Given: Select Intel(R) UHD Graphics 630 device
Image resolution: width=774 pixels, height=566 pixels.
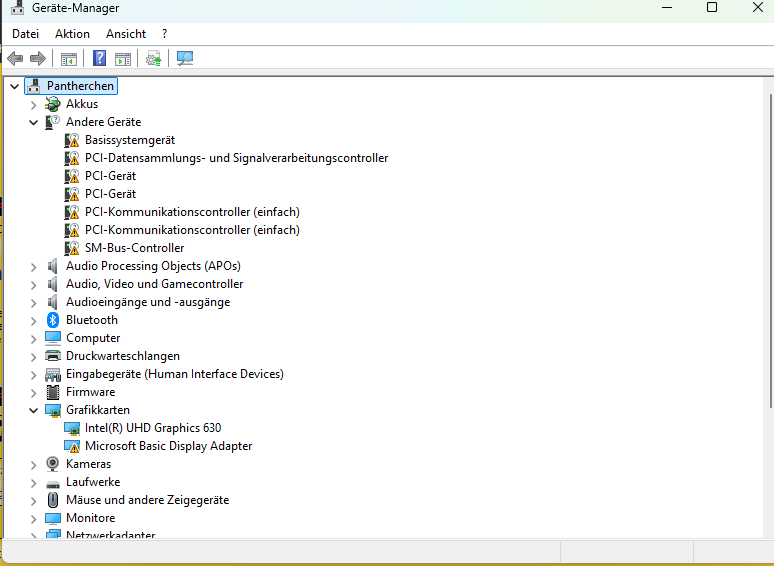Looking at the screenshot, I should point(152,428).
